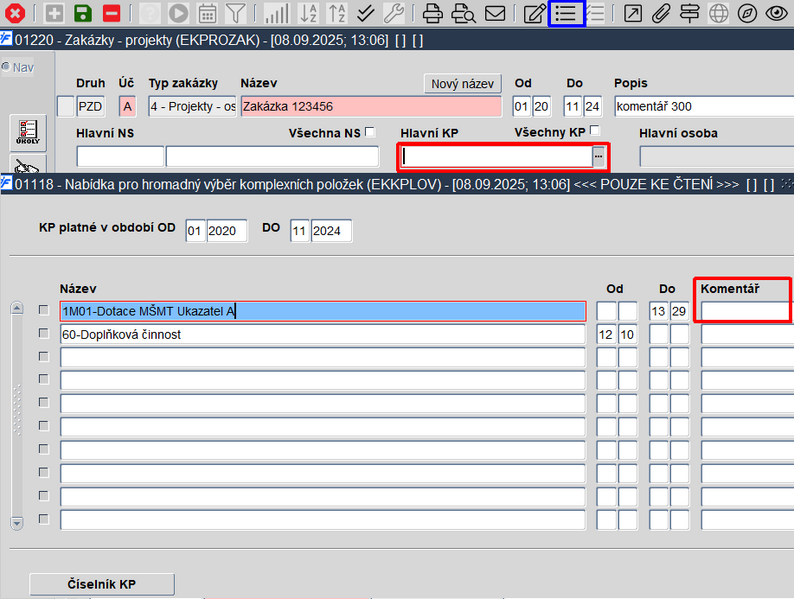Viewport: 794px width, 599px height.
Task: Open print preview icon with magnifier
Action: coord(463,13)
